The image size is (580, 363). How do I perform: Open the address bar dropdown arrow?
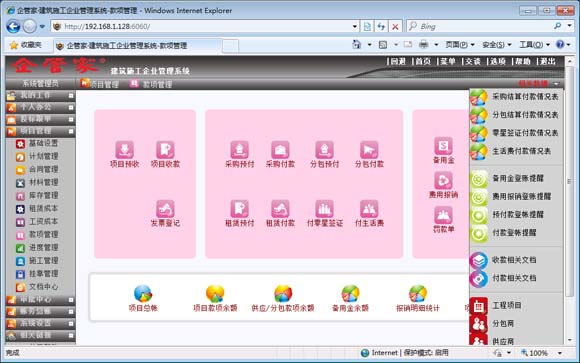[x=355, y=27]
